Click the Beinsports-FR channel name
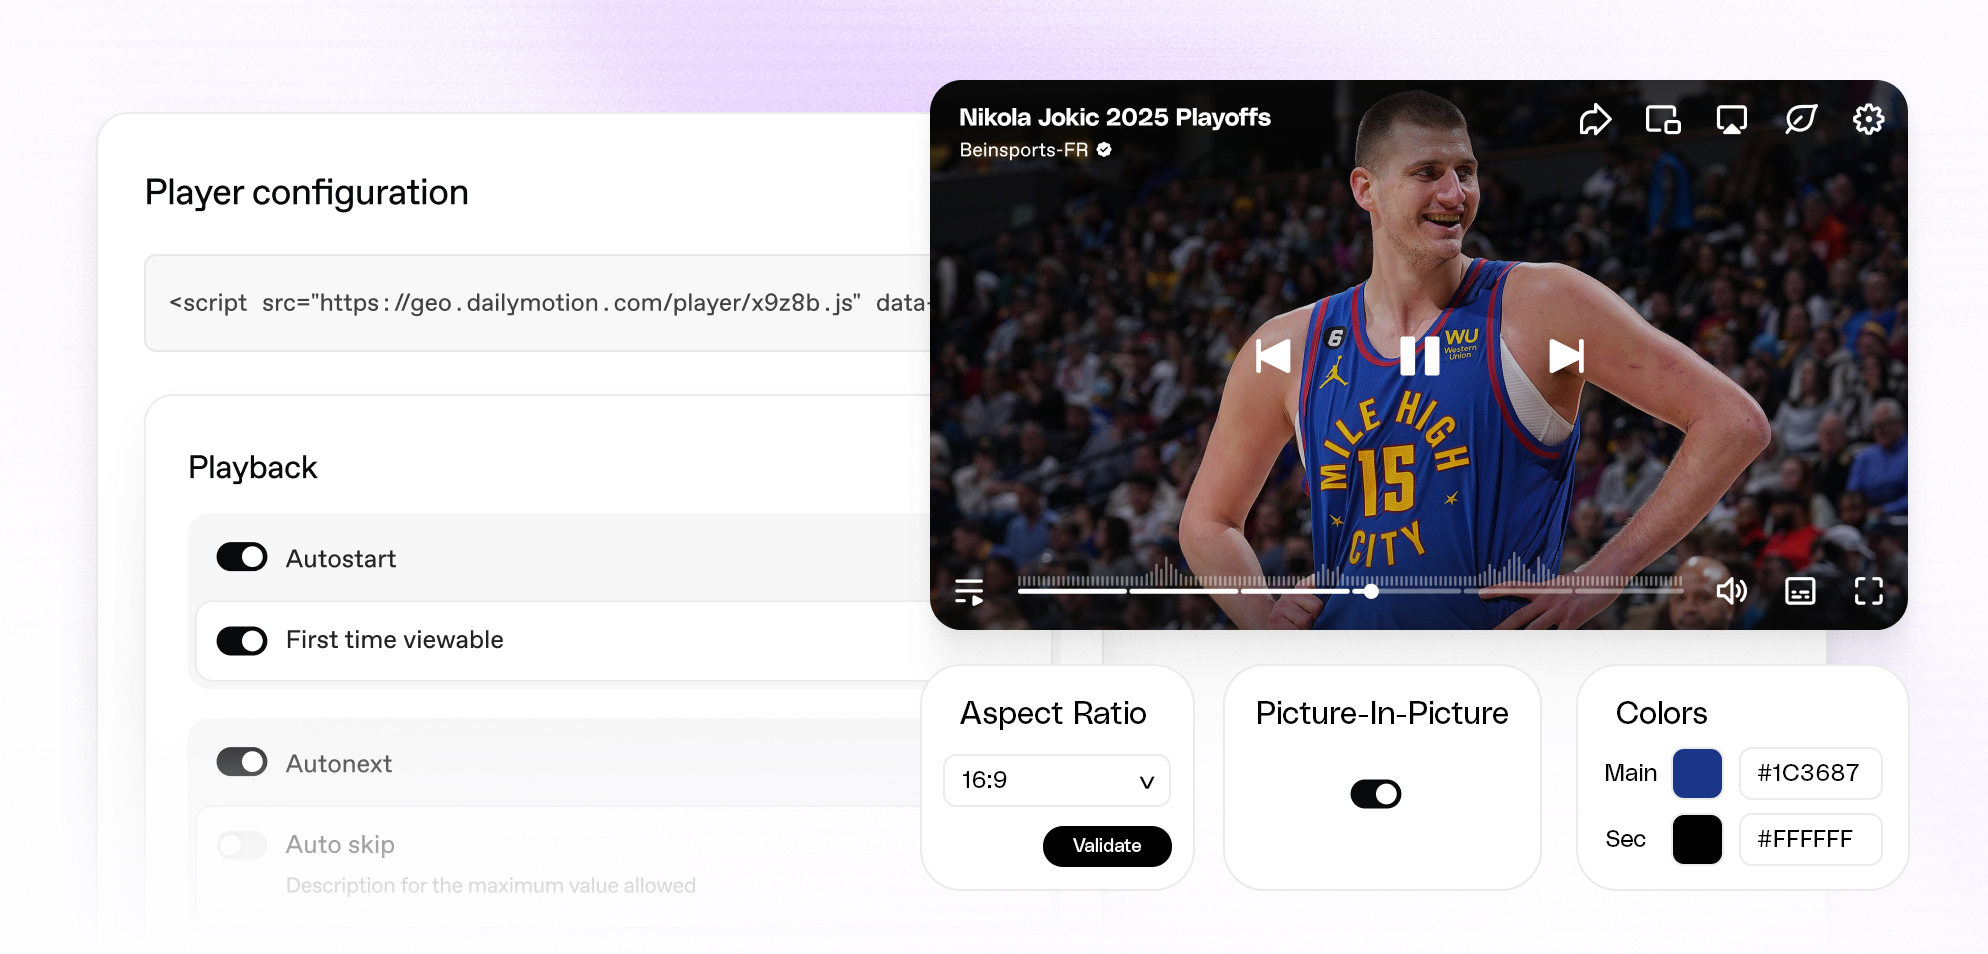The width and height of the screenshot is (1988, 954). coord(1023,150)
